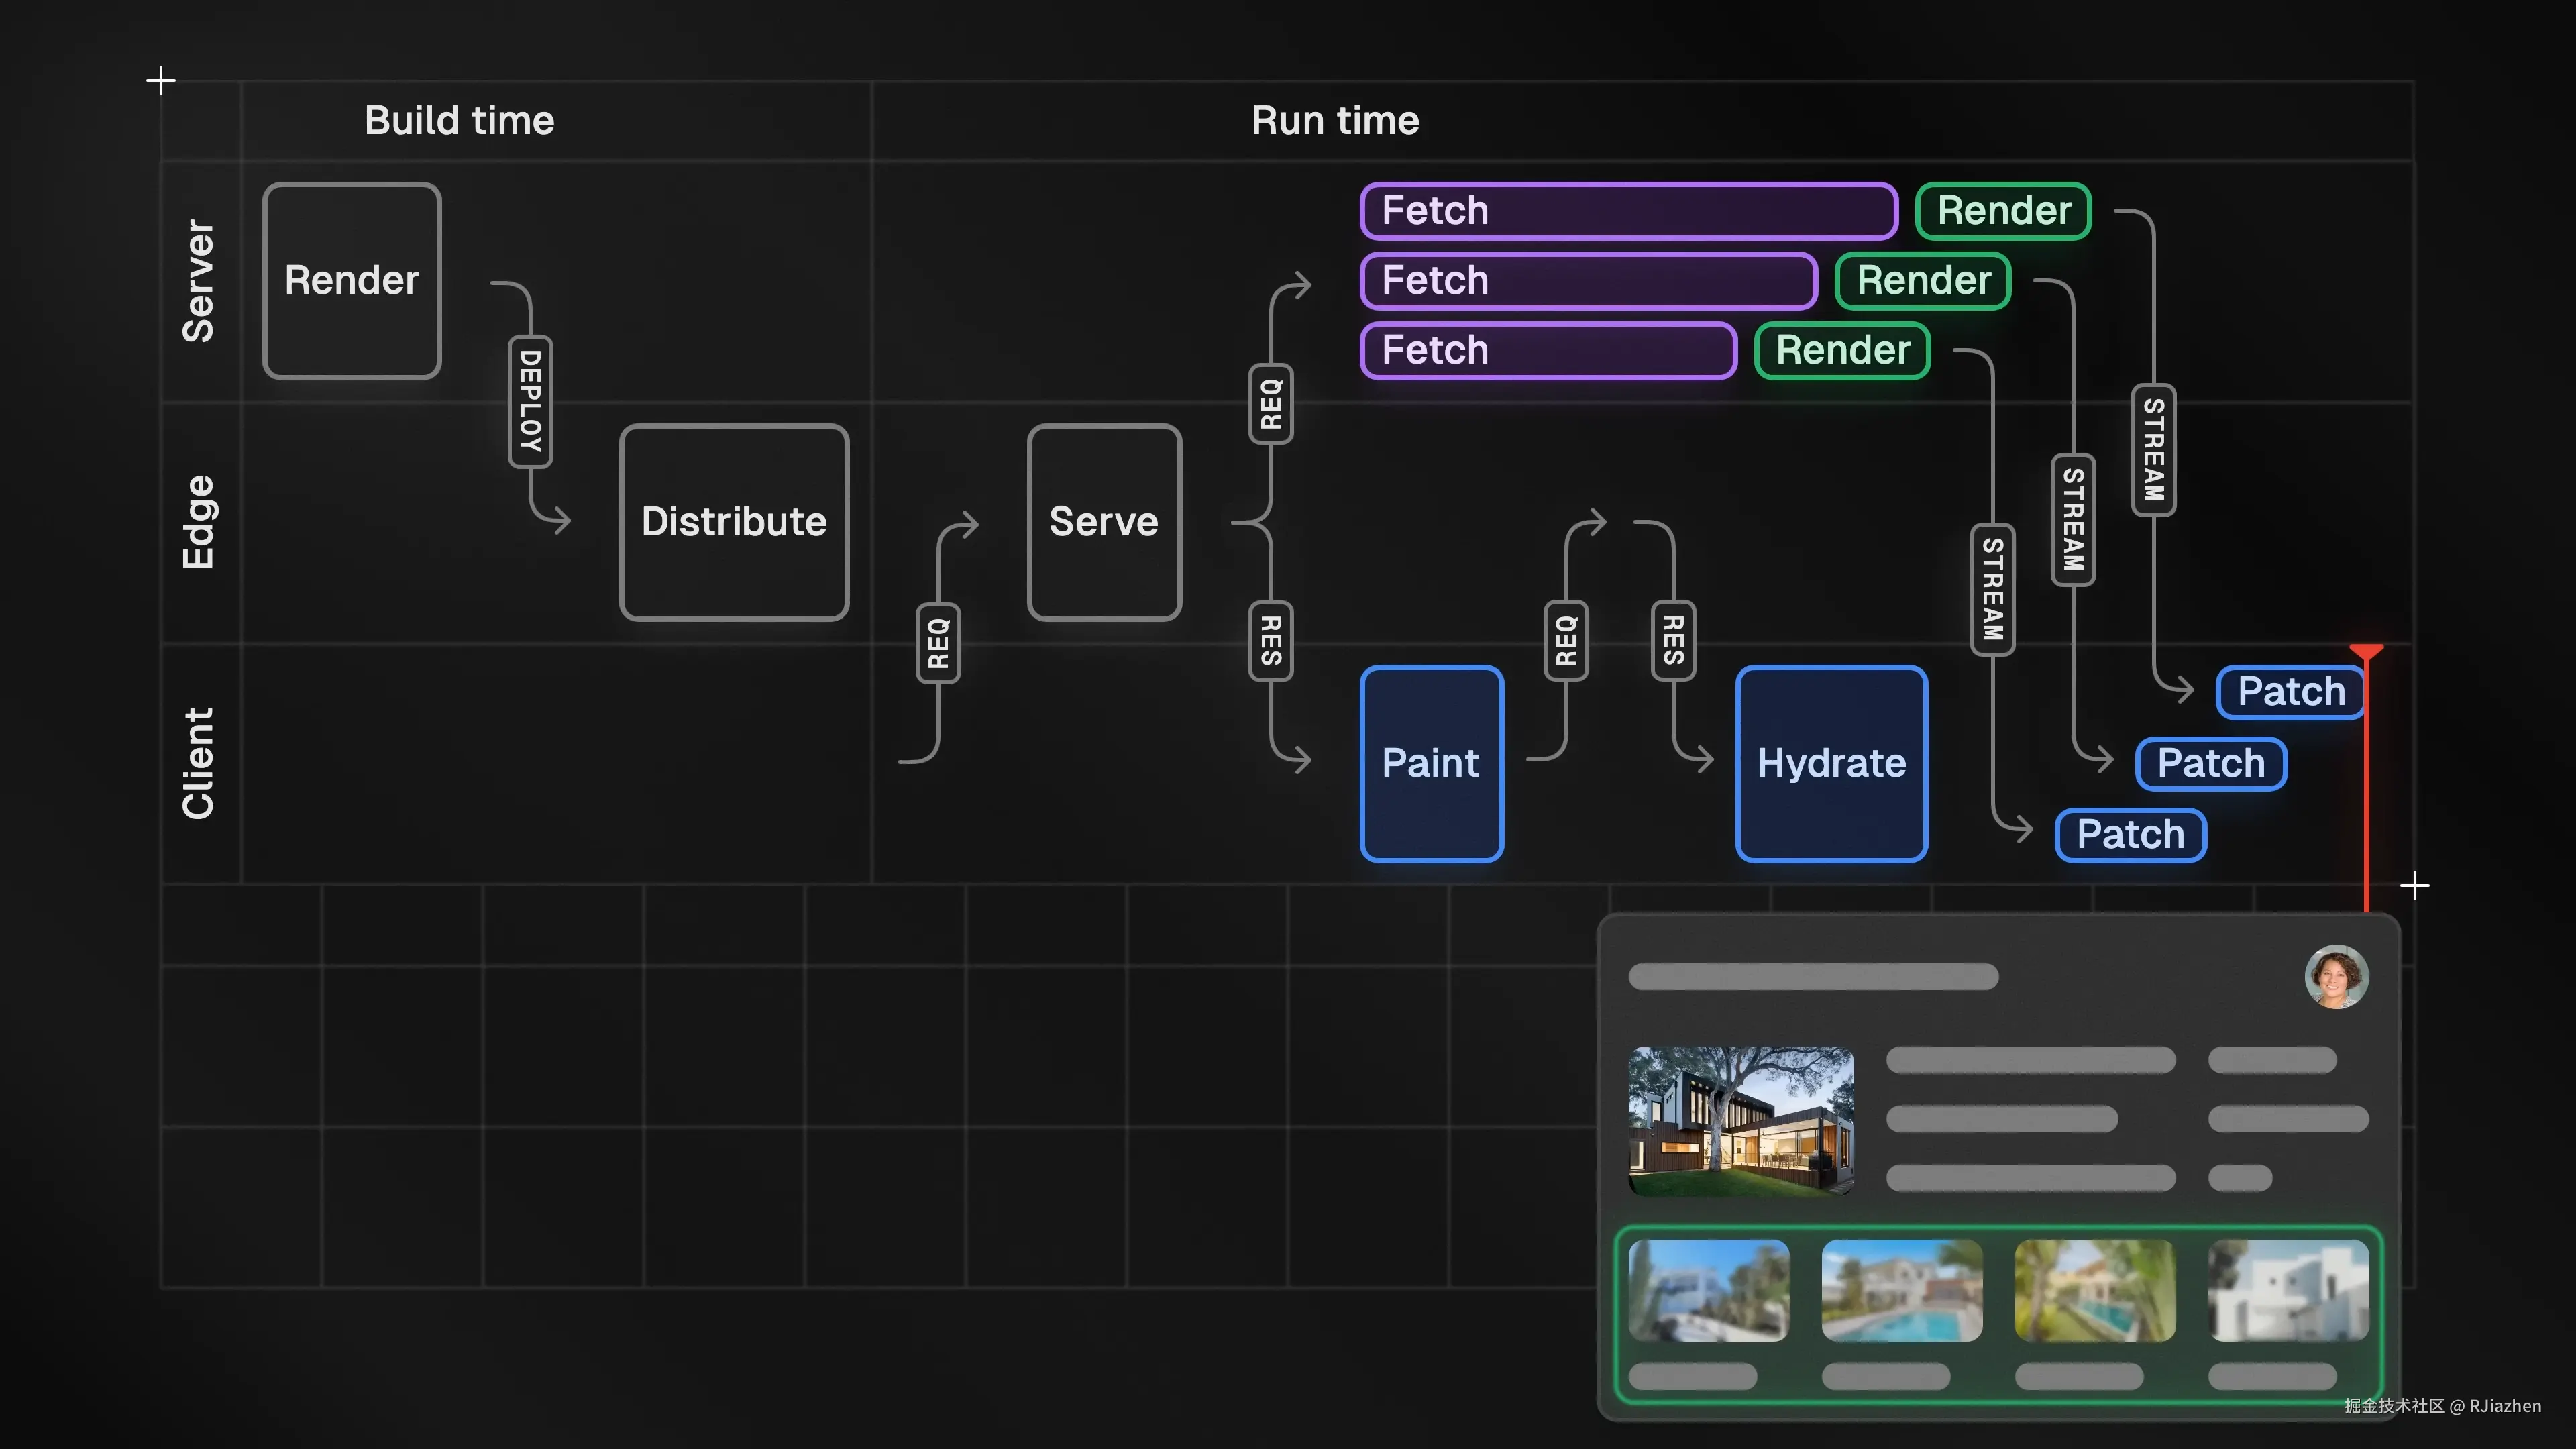Click the shortest purple Fetch bar
Screen dimensions: 2576x1449
[1548, 351]
